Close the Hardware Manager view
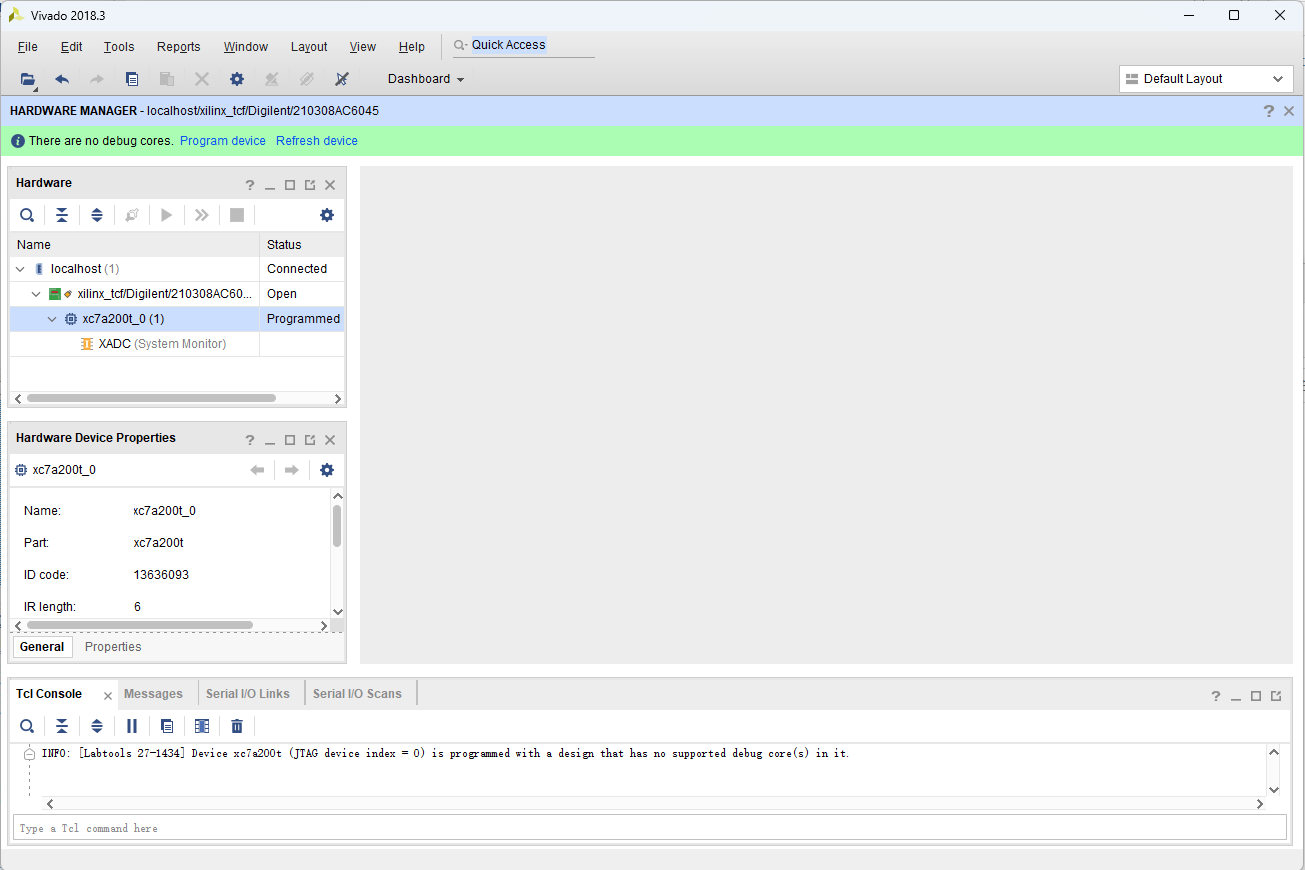Viewport: 1305px width, 870px height. pyautogui.click(x=1289, y=111)
